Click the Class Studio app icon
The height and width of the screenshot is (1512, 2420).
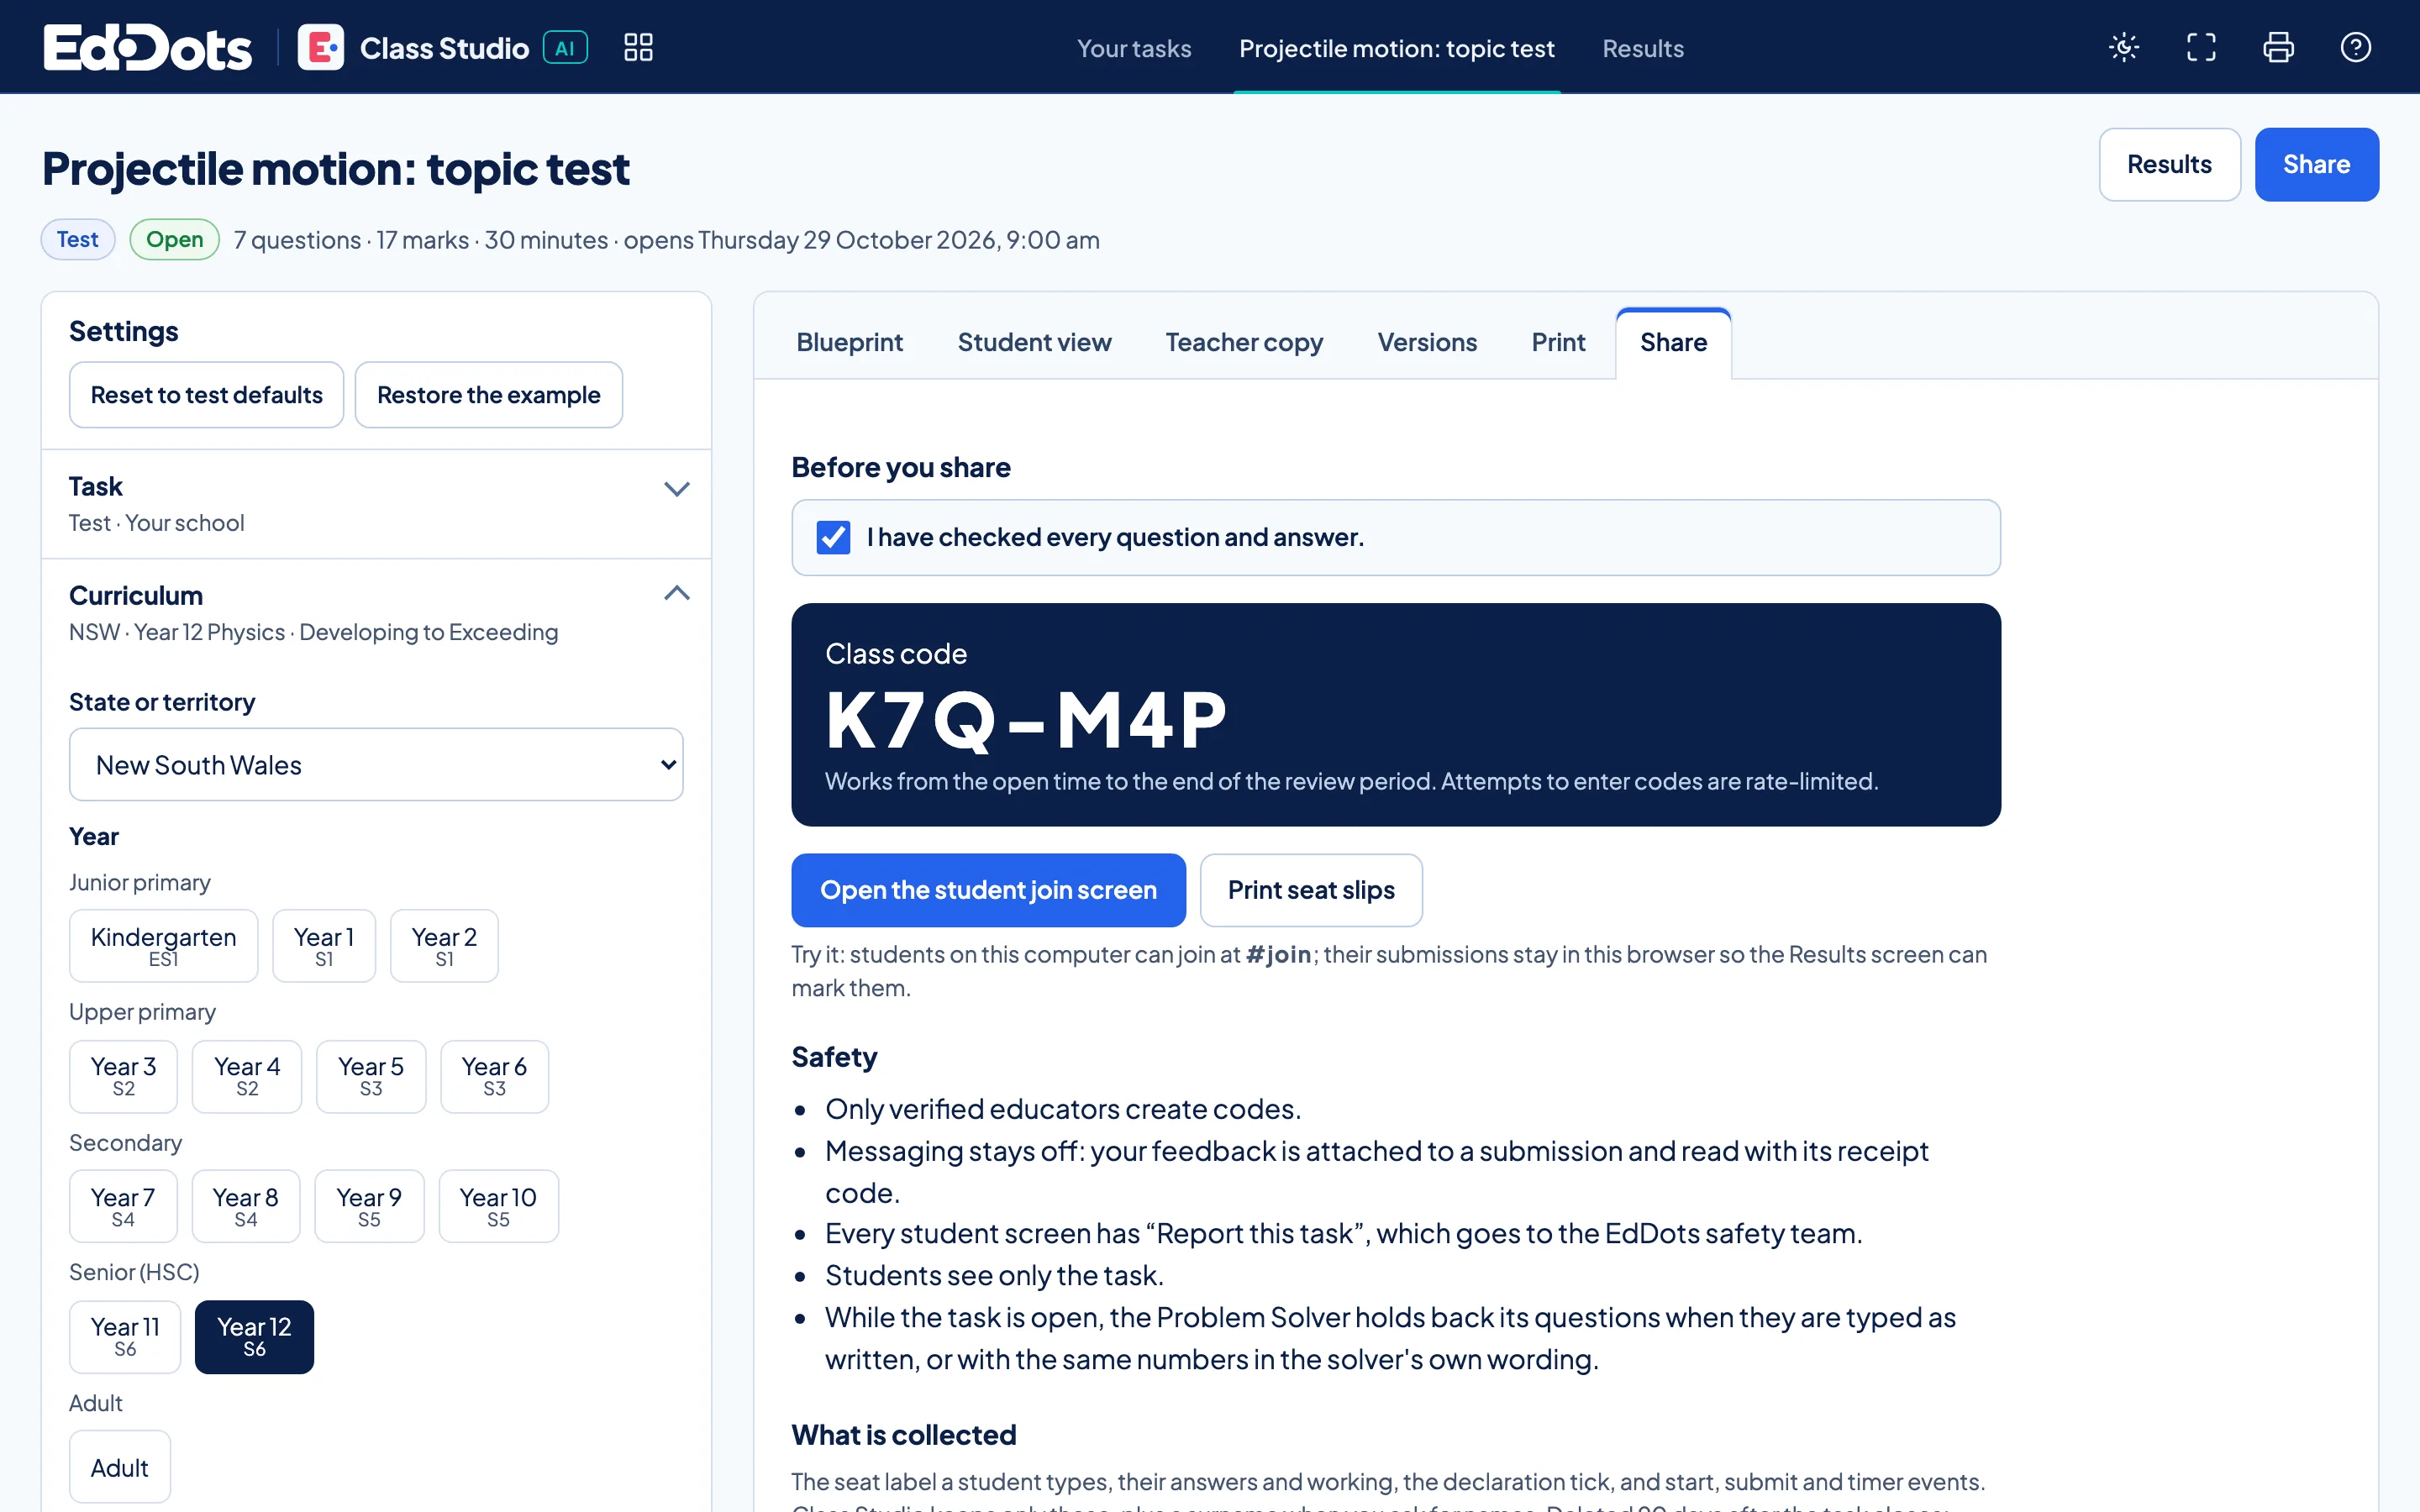(321, 47)
